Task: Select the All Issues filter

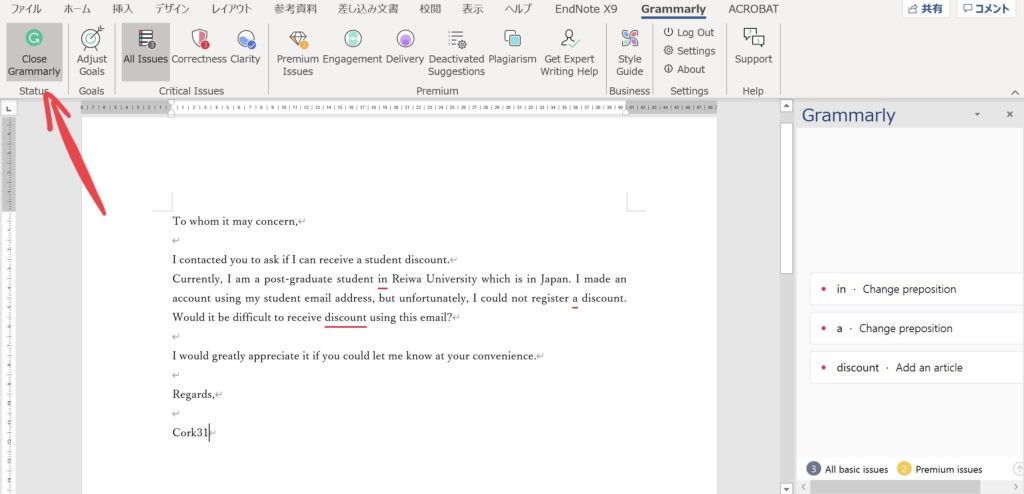Action: coord(146,52)
